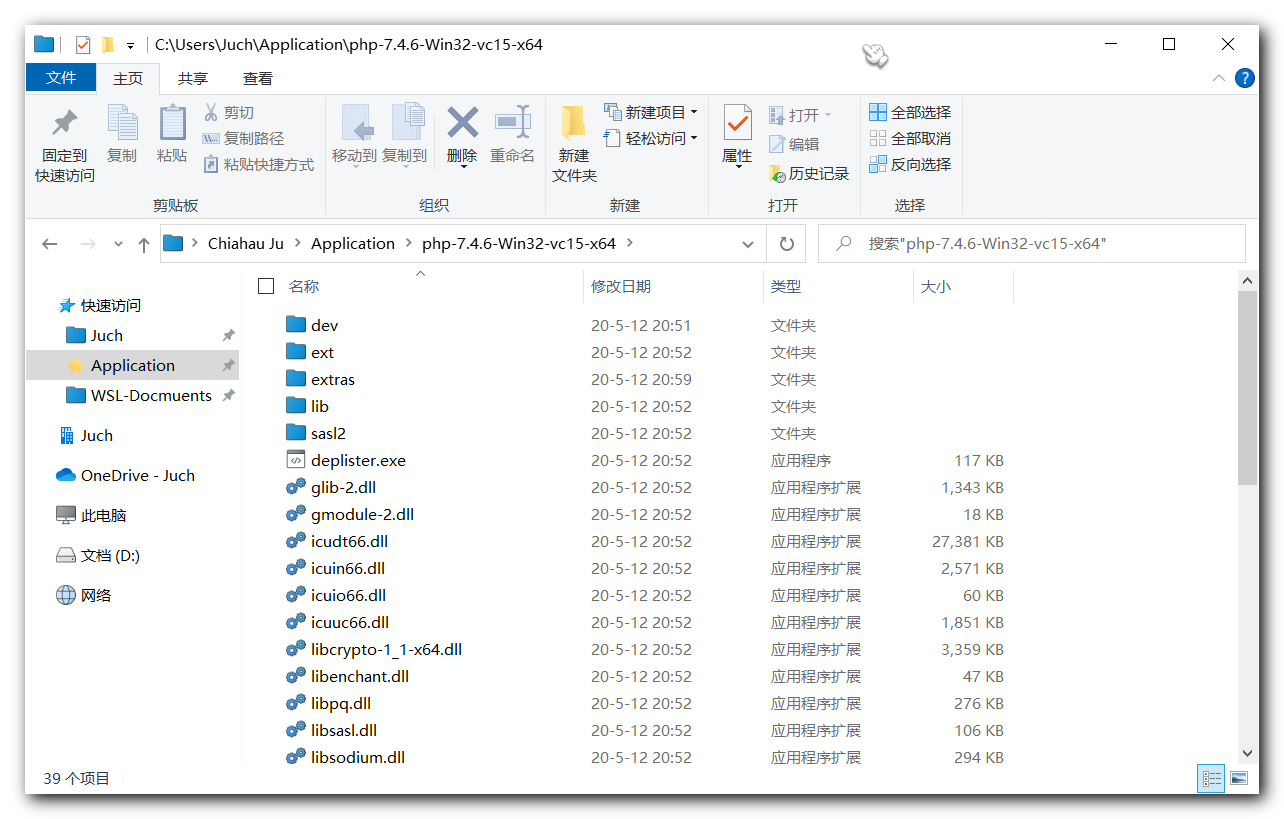Switch to large thumbnails view icon
Image resolution: width=1284 pixels, height=819 pixels.
[1239, 778]
